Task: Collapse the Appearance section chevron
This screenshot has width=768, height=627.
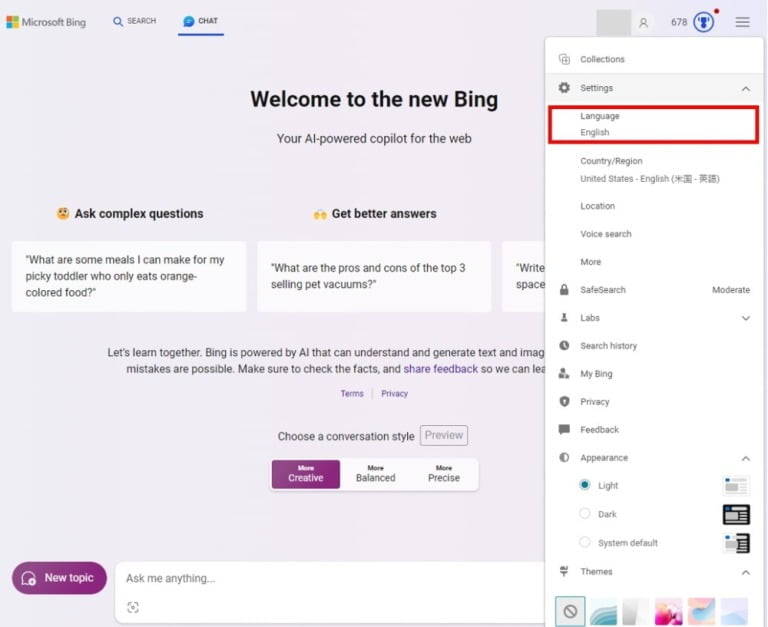Action: tap(745, 458)
